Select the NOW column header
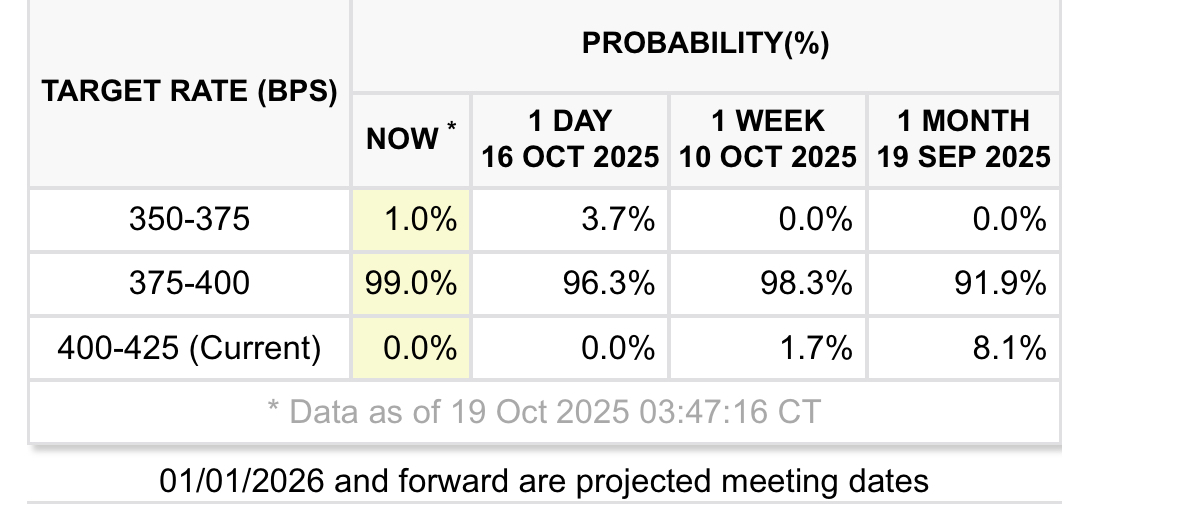The width and height of the screenshot is (1179, 528). point(411,140)
